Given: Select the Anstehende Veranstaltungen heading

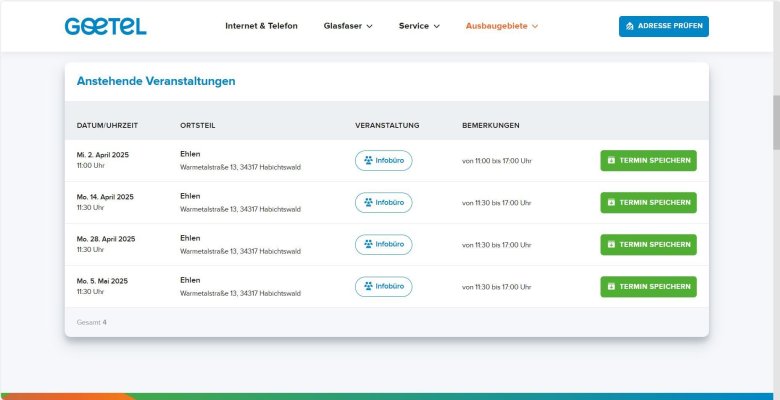Looking at the screenshot, I should click(156, 81).
